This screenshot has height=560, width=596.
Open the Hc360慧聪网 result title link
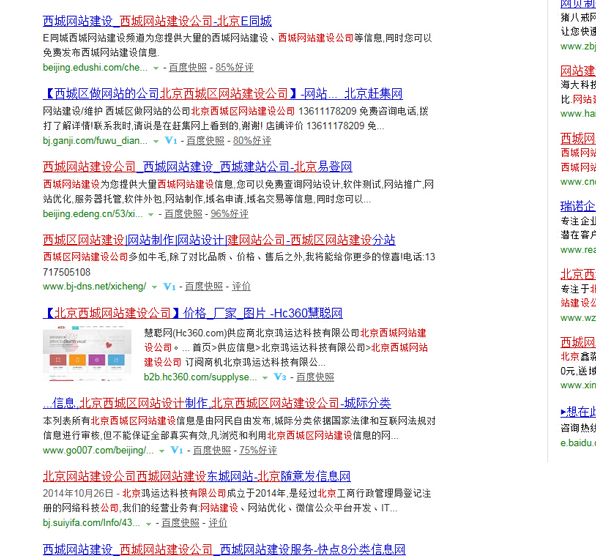(193, 313)
